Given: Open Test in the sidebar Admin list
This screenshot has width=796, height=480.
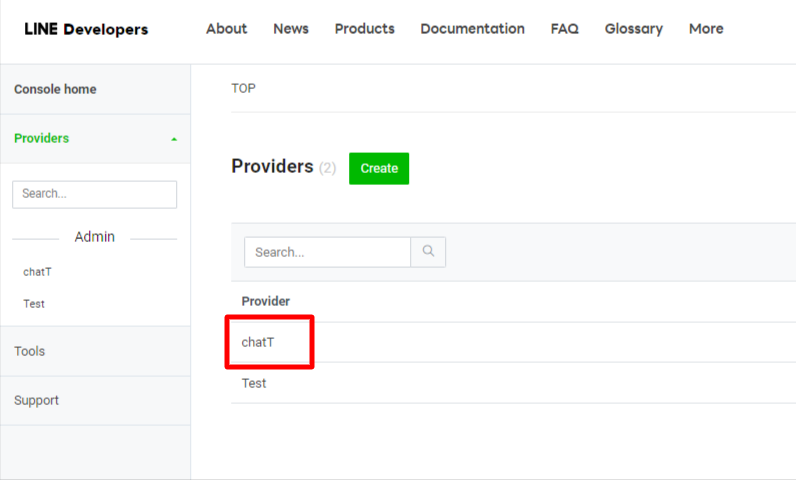Looking at the screenshot, I should click(x=34, y=304).
